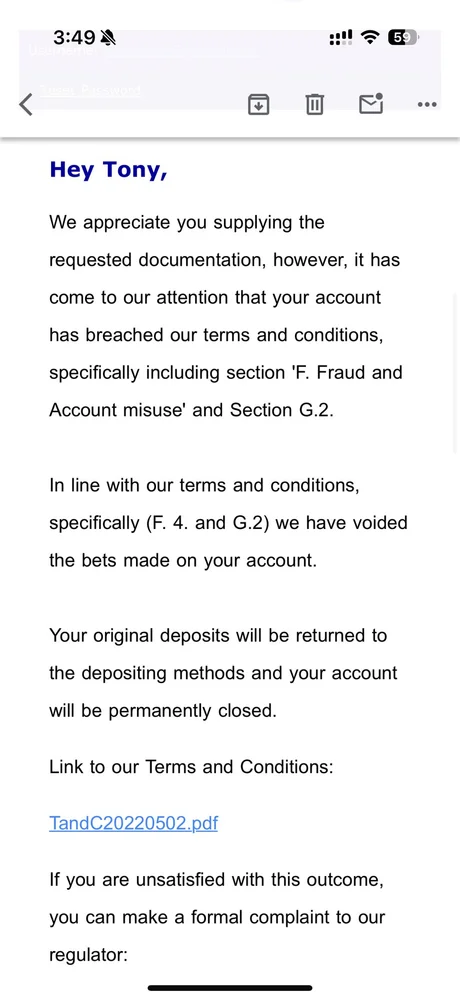Tap the 'Hey Tony,' greeting heading
The width and height of the screenshot is (460, 1000).
(108, 170)
